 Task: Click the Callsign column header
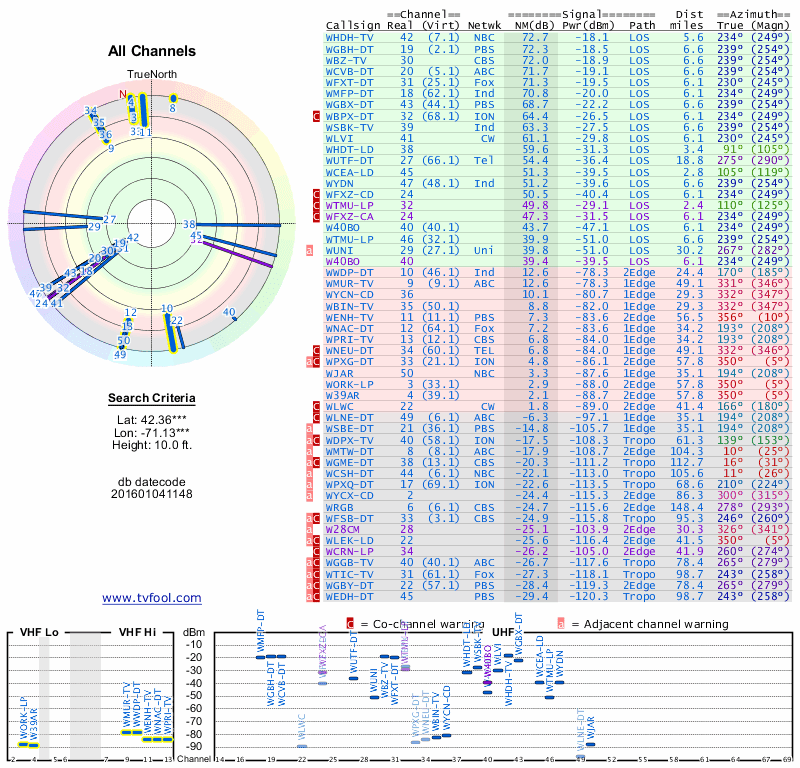(x=354, y=25)
